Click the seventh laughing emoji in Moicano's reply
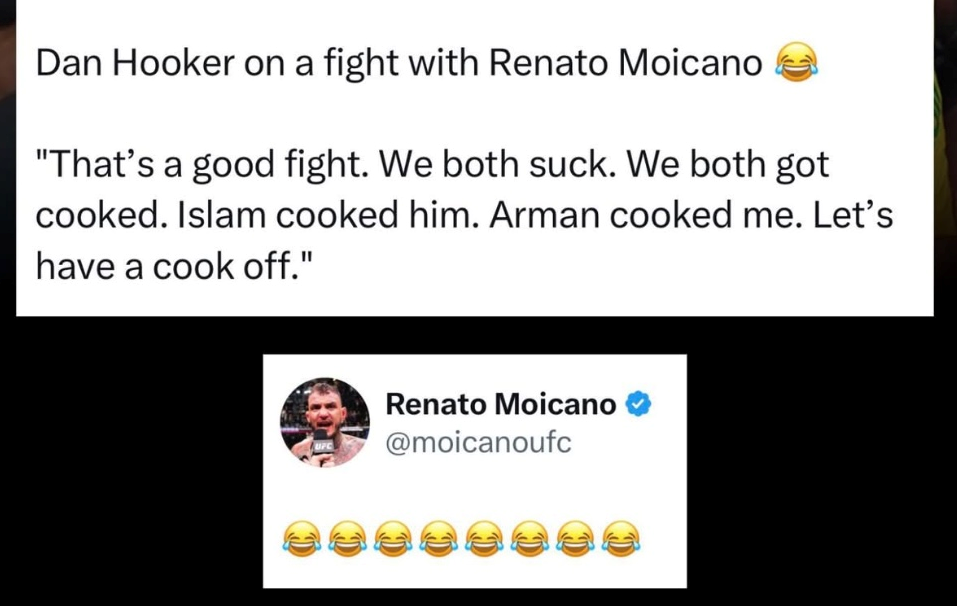The image size is (957, 606). coord(575,540)
